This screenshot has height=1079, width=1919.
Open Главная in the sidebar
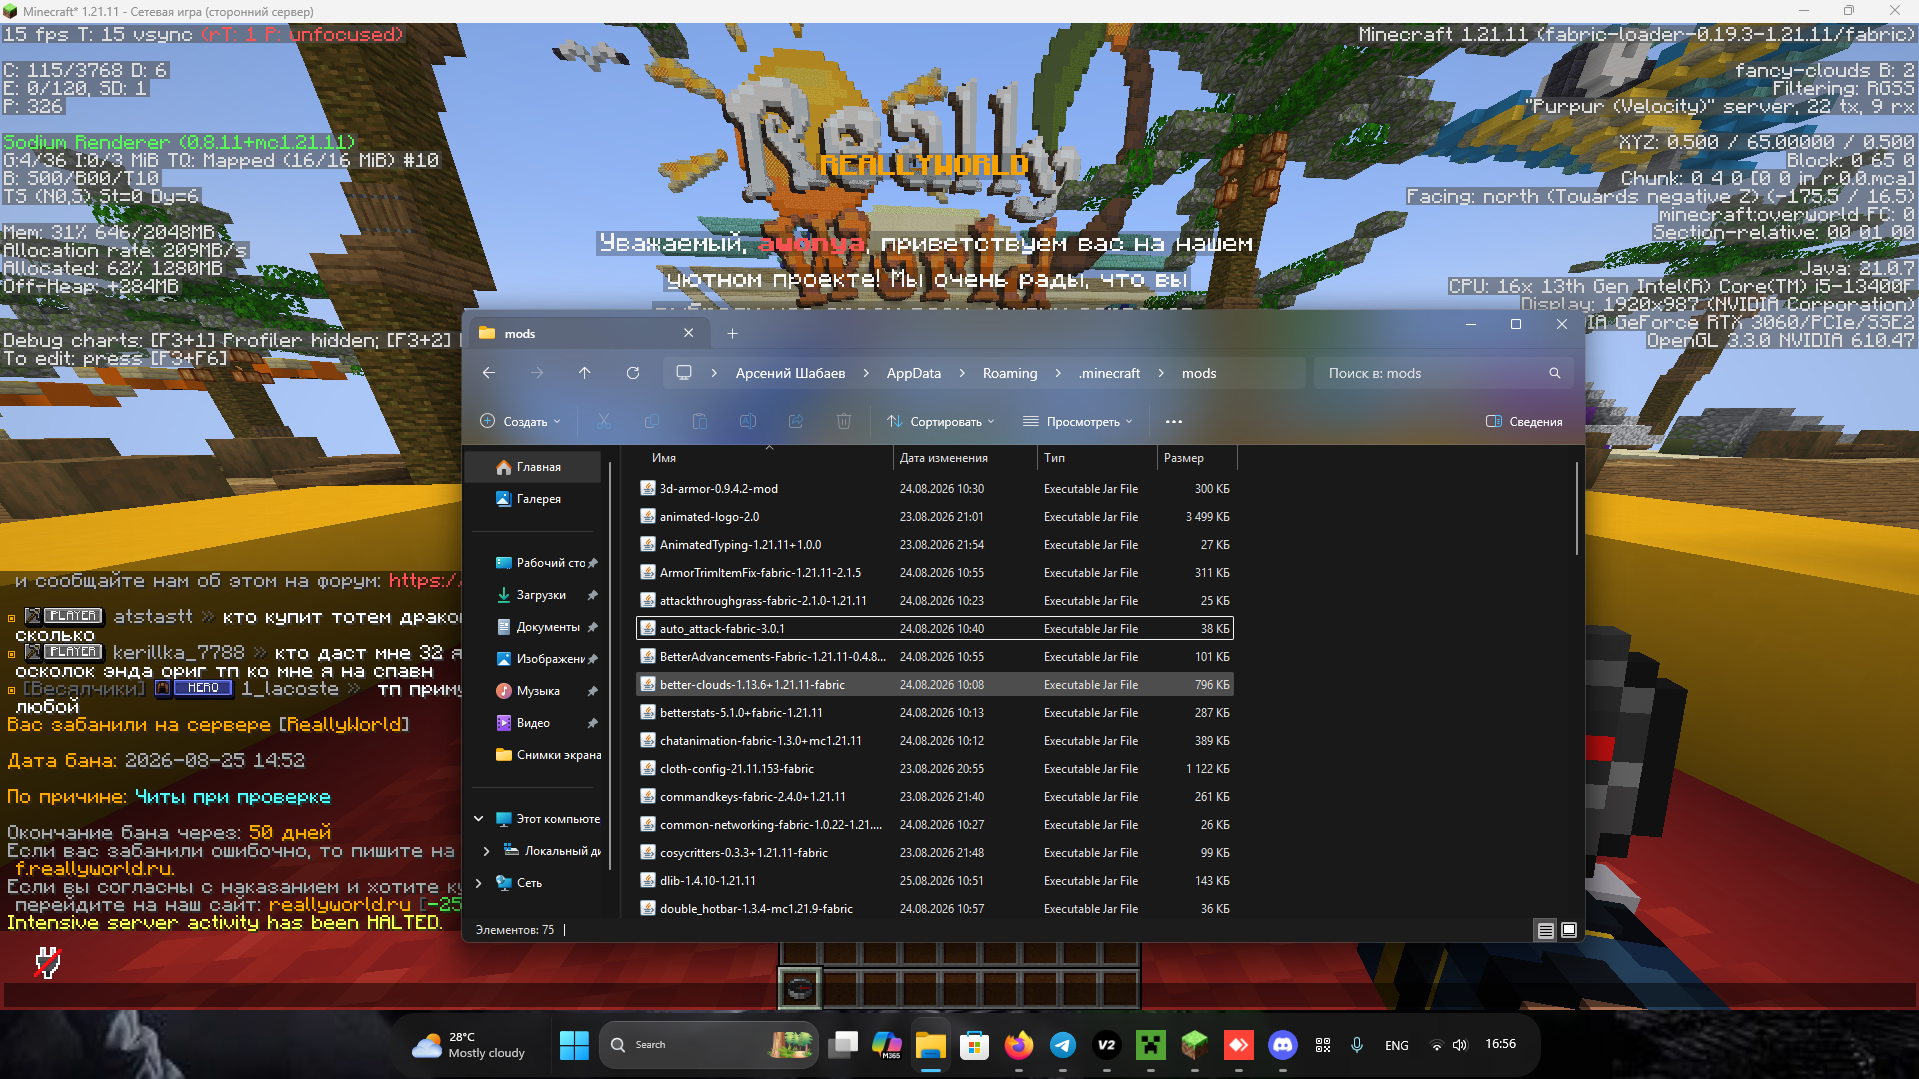point(535,467)
